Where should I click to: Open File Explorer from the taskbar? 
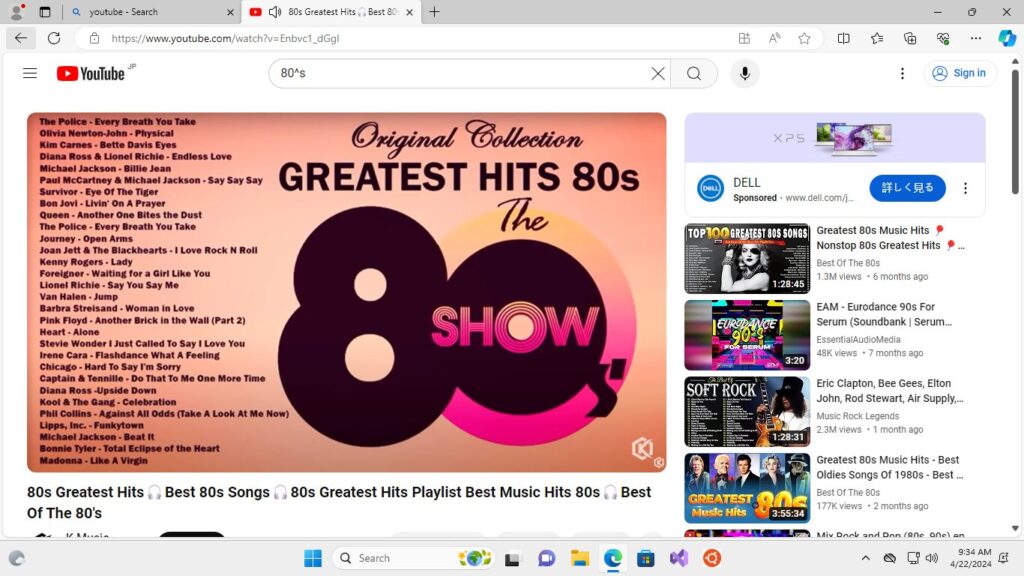[x=579, y=558]
